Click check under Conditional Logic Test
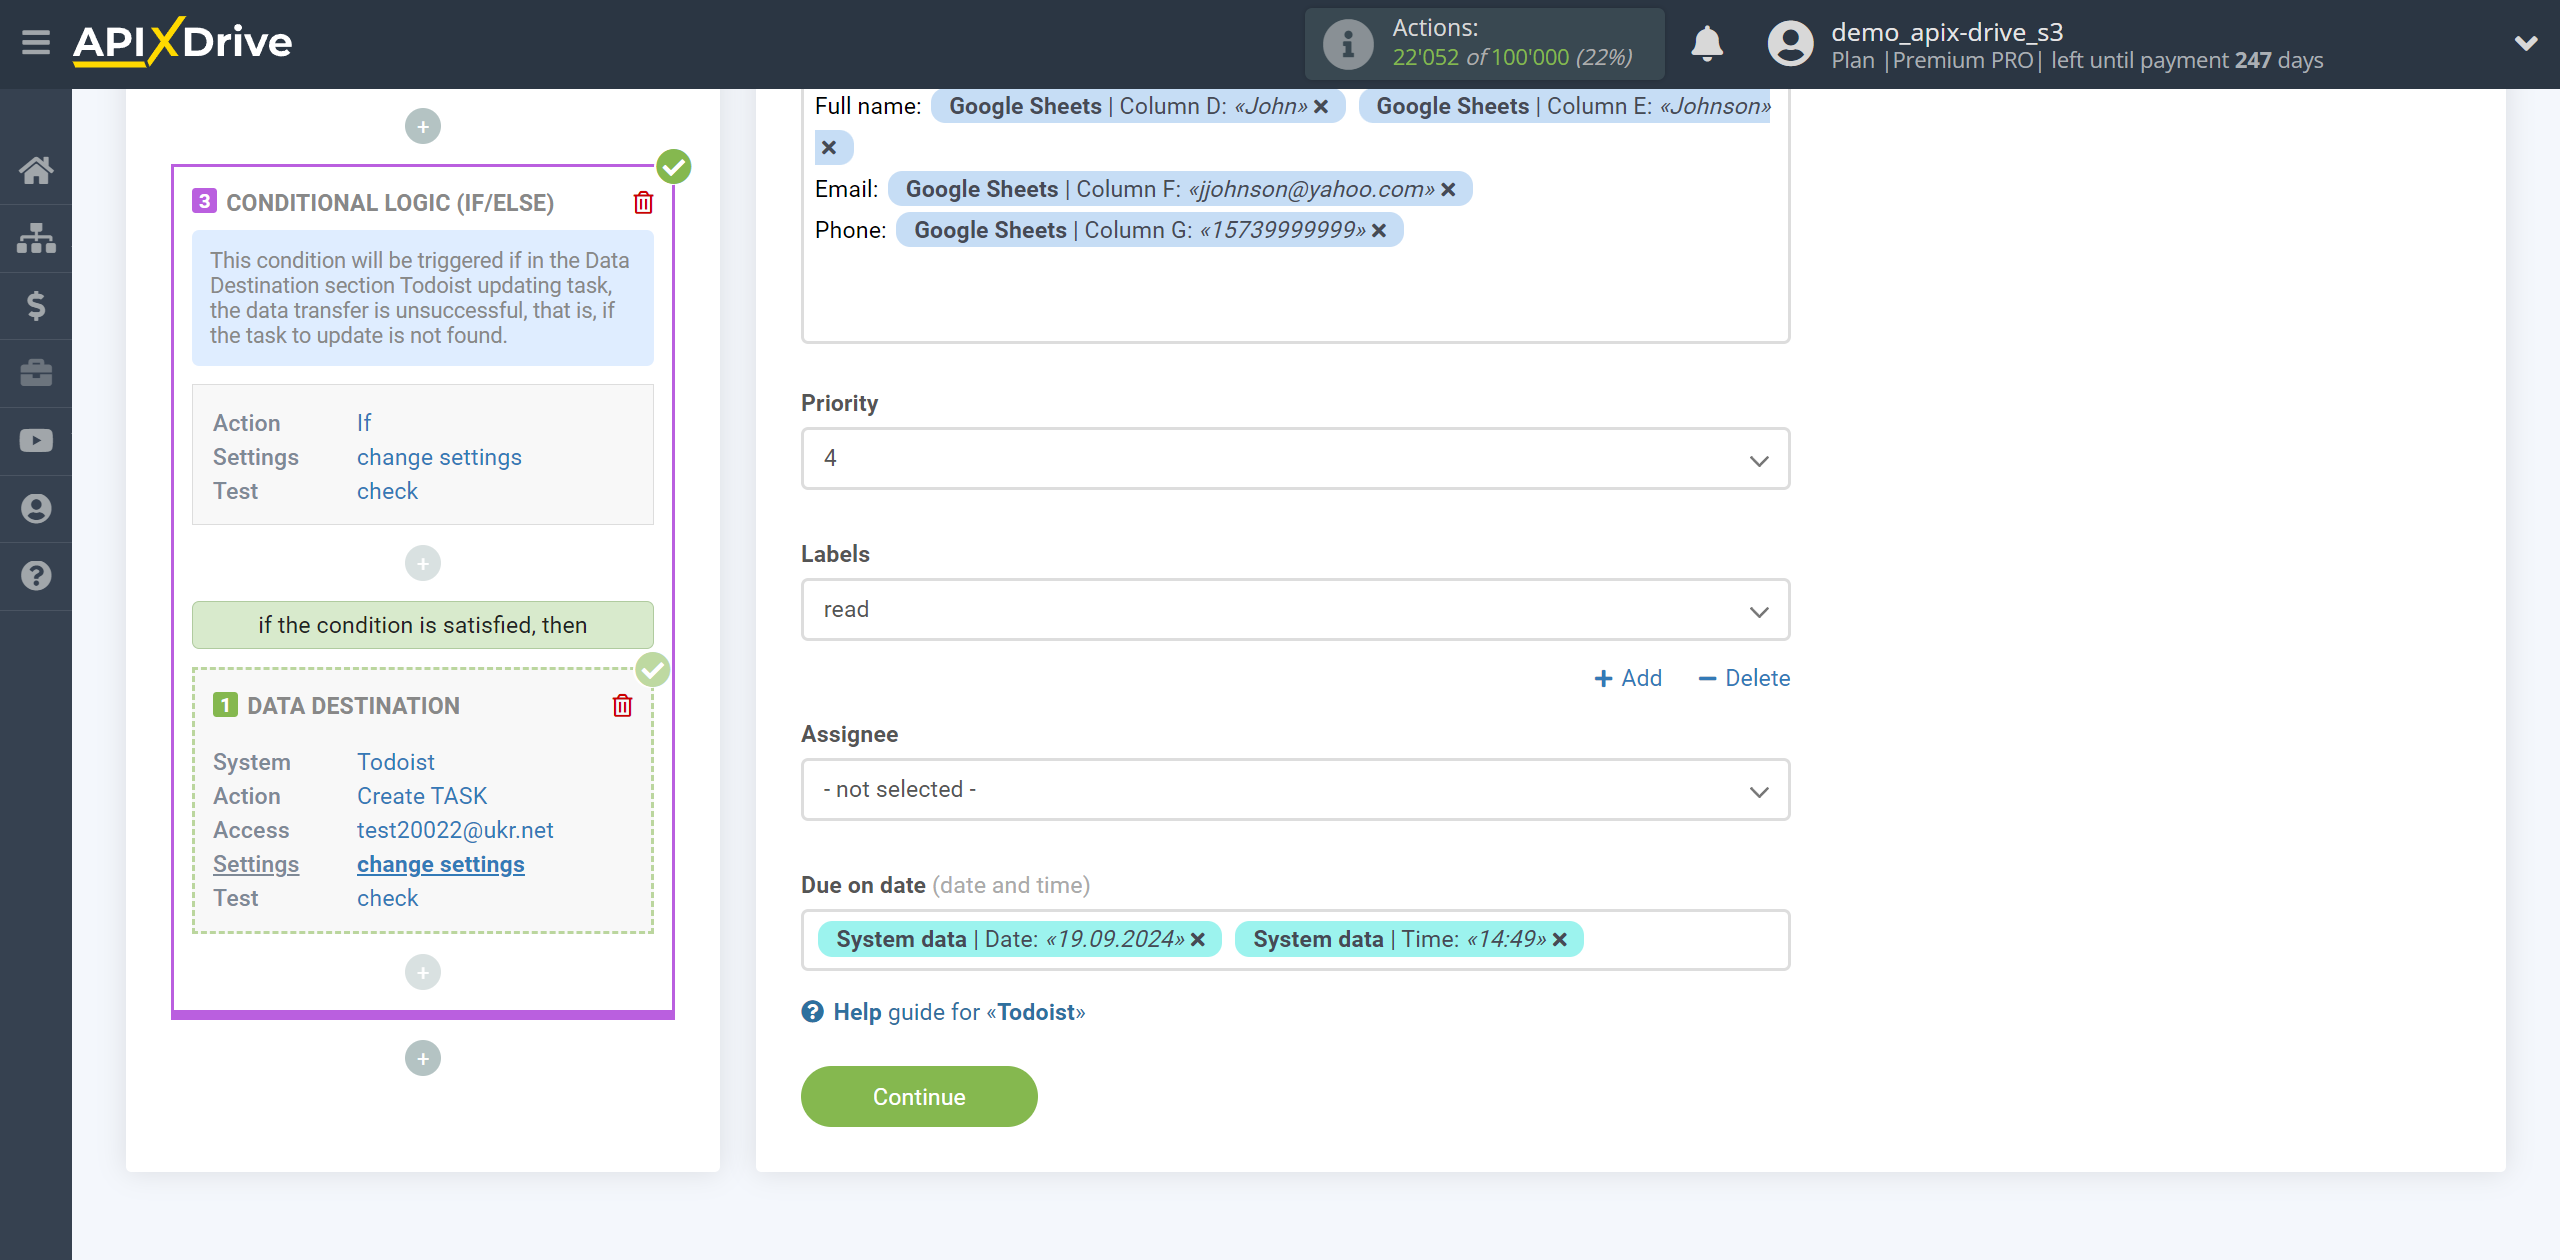This screenshot has width=2560, height=1260. pos(387,491)
